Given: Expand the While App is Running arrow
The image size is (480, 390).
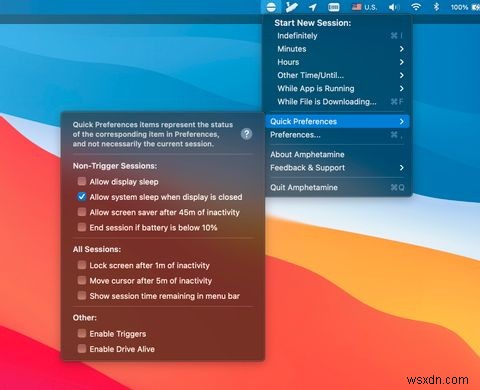Looking at the screenshot, I should (x=402, y=88).
